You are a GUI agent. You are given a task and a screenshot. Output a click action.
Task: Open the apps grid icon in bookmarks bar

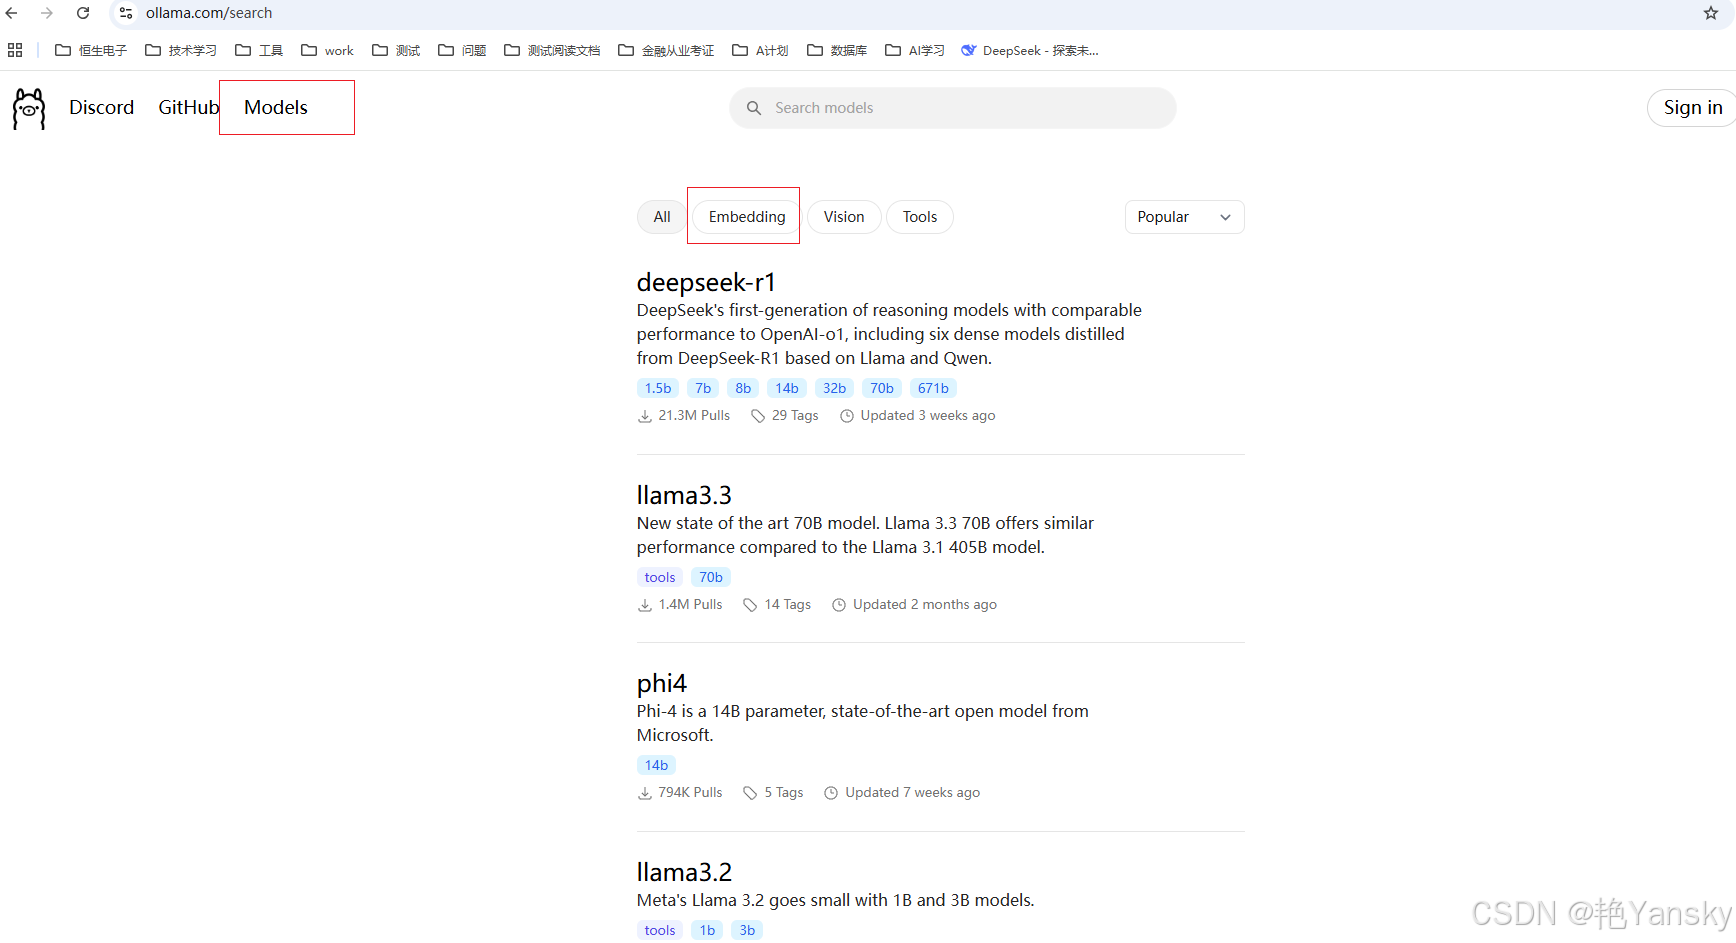click(x=15, y=50)
